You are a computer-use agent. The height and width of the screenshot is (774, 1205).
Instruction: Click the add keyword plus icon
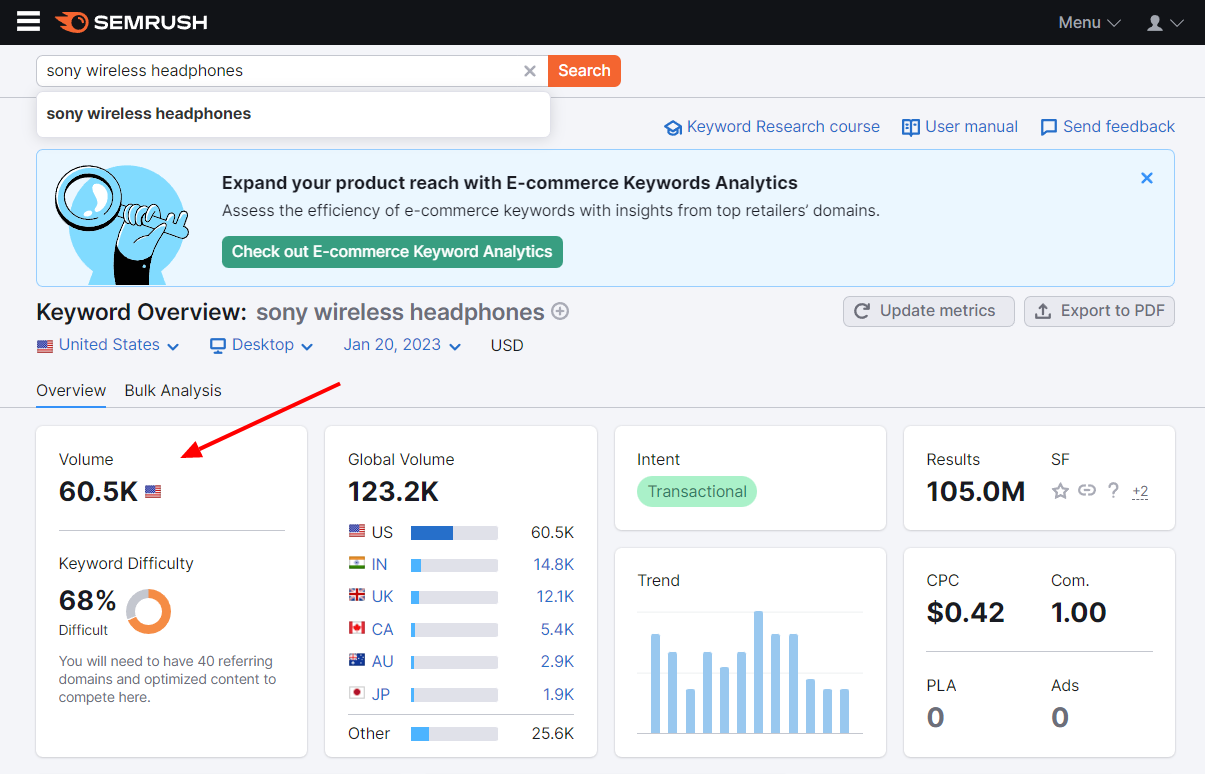click(x=560, y=311)
